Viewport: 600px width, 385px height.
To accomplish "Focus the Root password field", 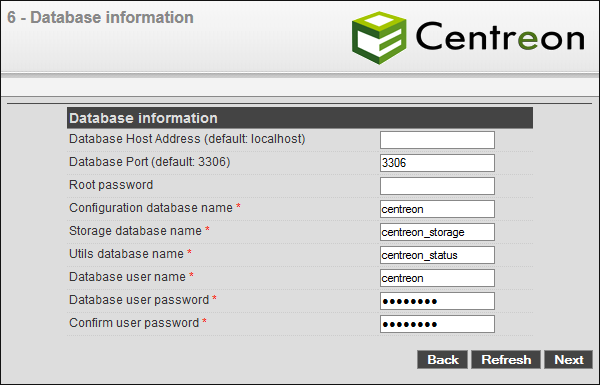I will coord(437,186).
